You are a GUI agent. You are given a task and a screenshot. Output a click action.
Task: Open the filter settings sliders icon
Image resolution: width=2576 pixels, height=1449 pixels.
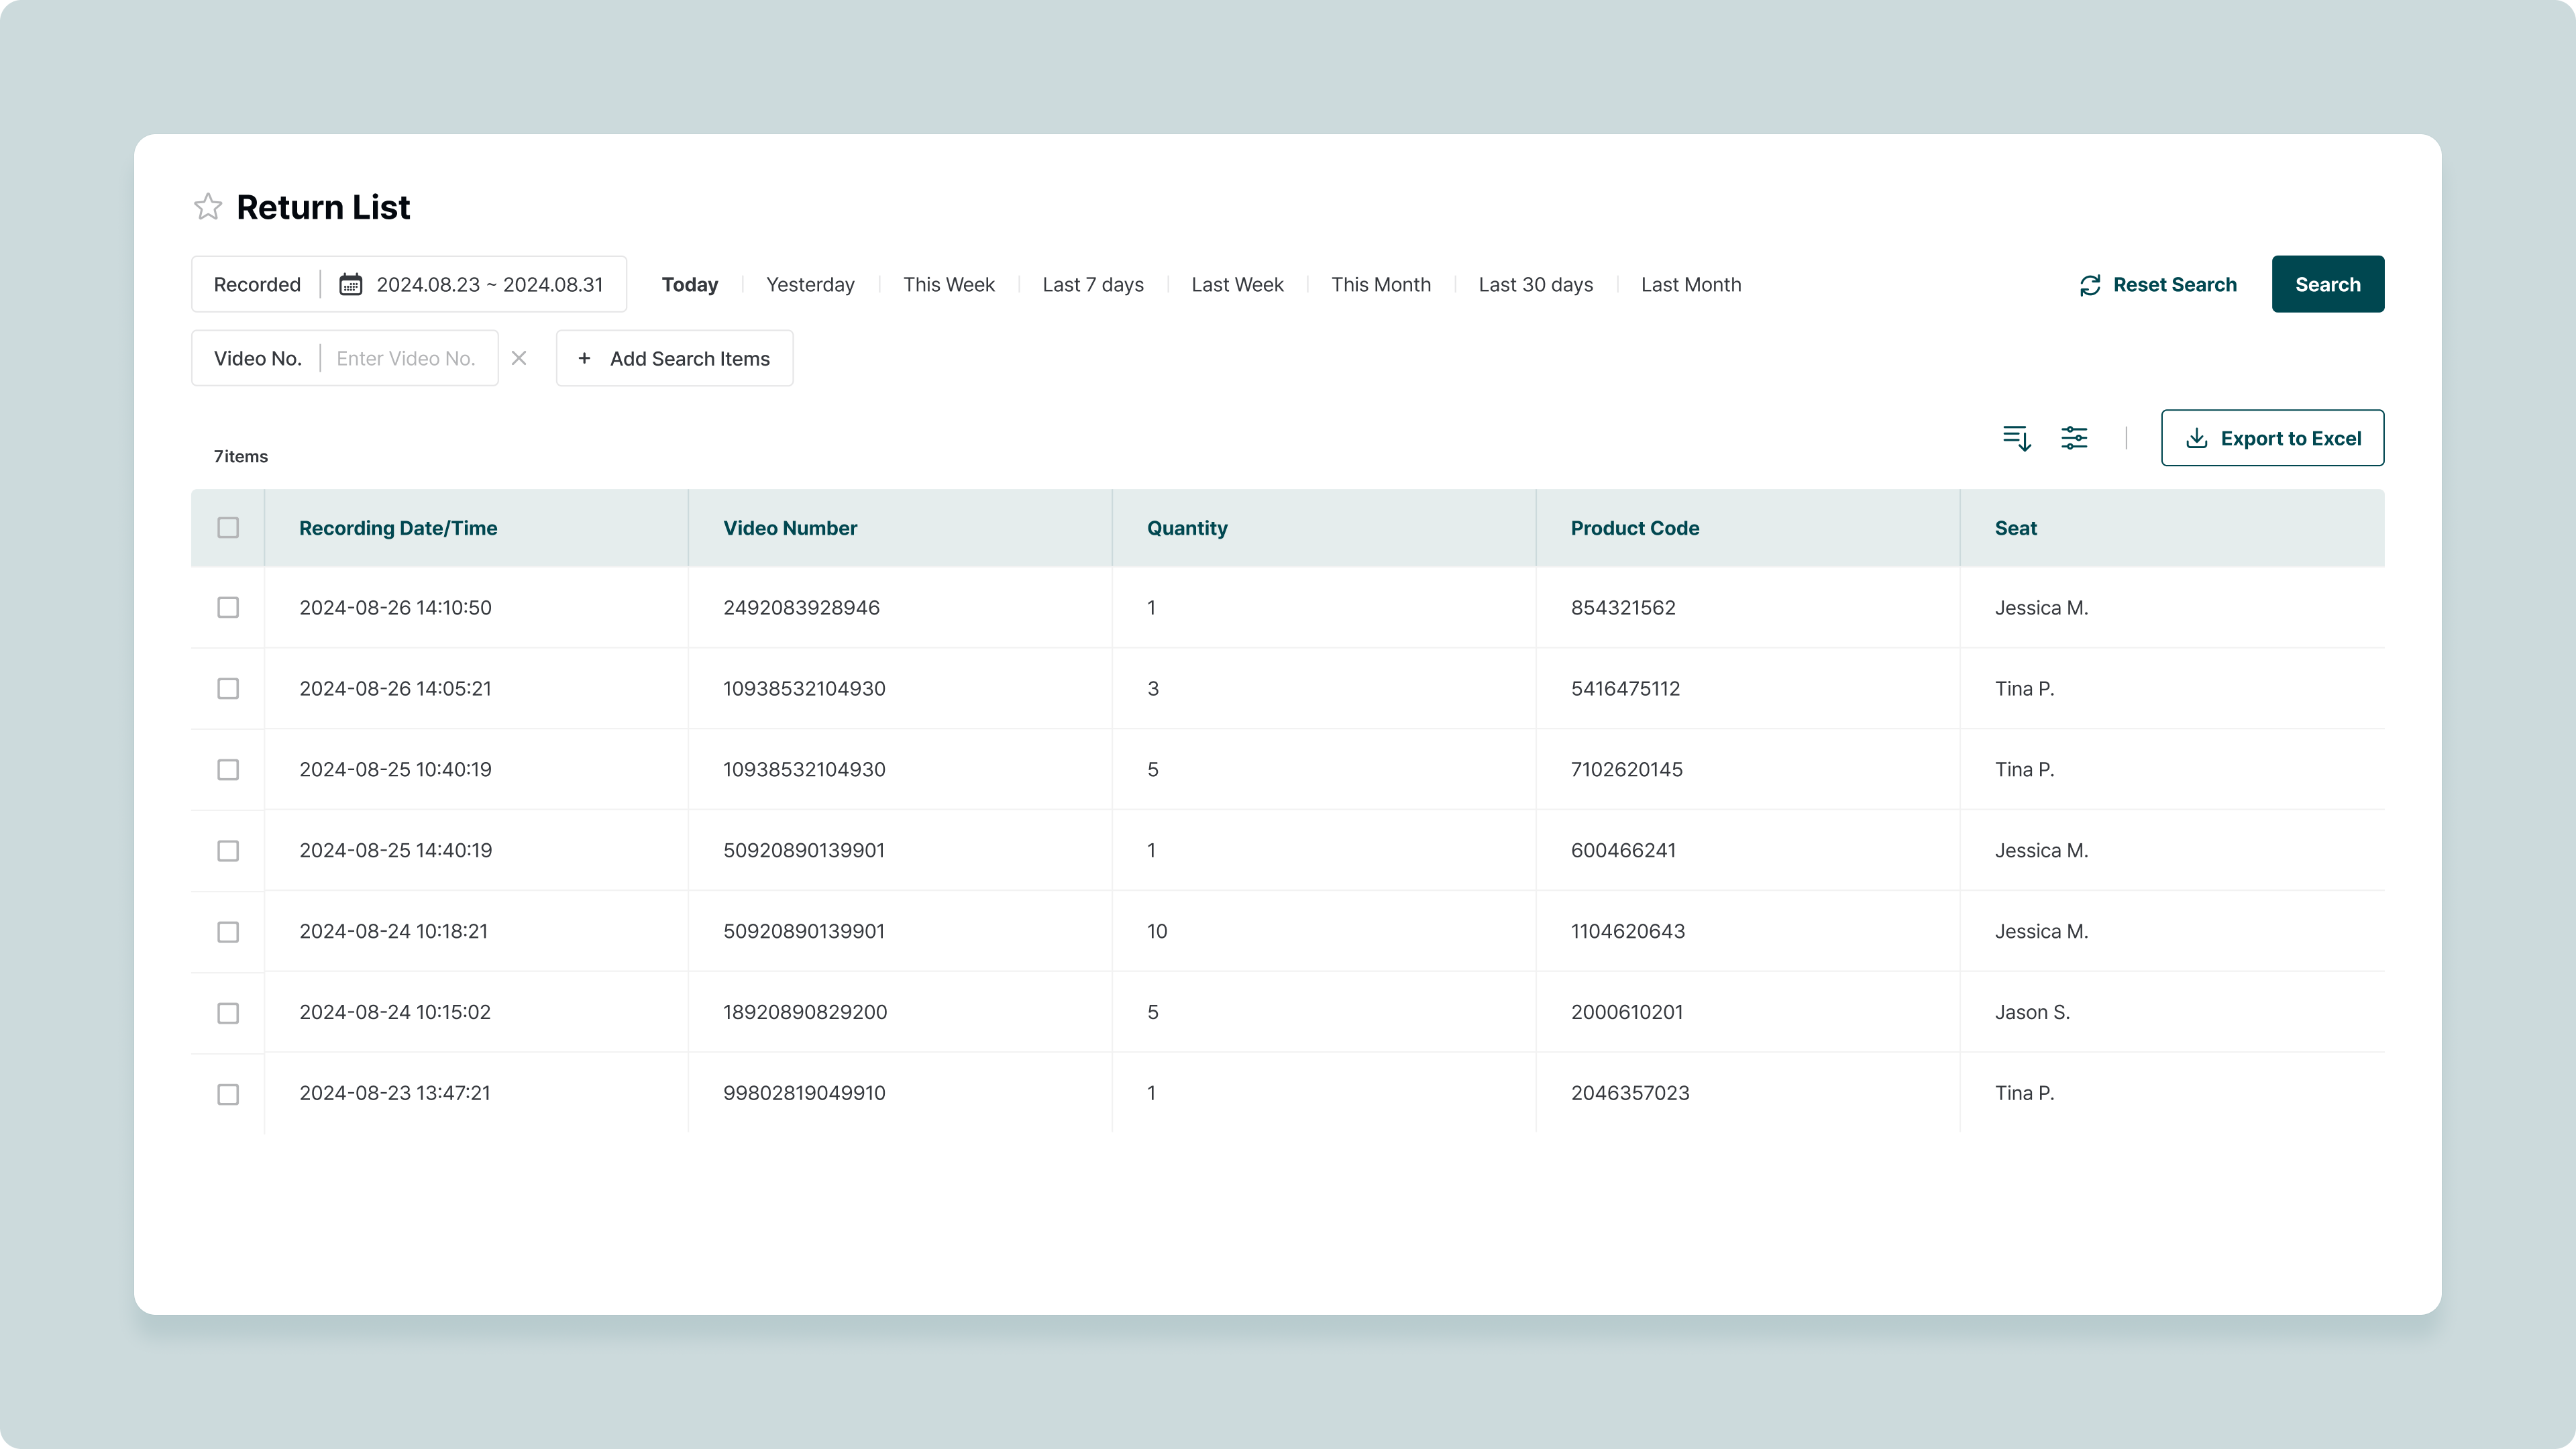[2074, 438]
